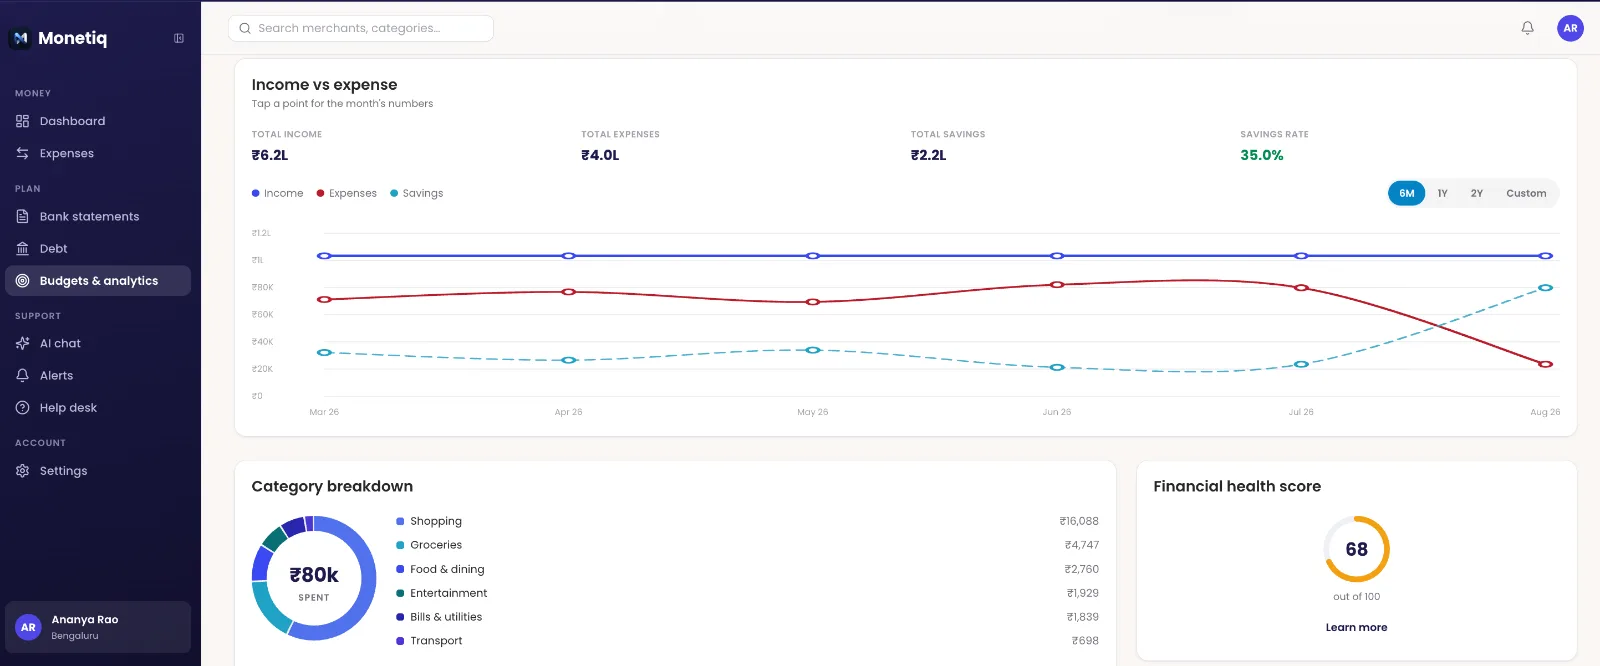Navigate to the Debt section
The height and width of the screenshot is (666, 1600).
tap(98, 248)
